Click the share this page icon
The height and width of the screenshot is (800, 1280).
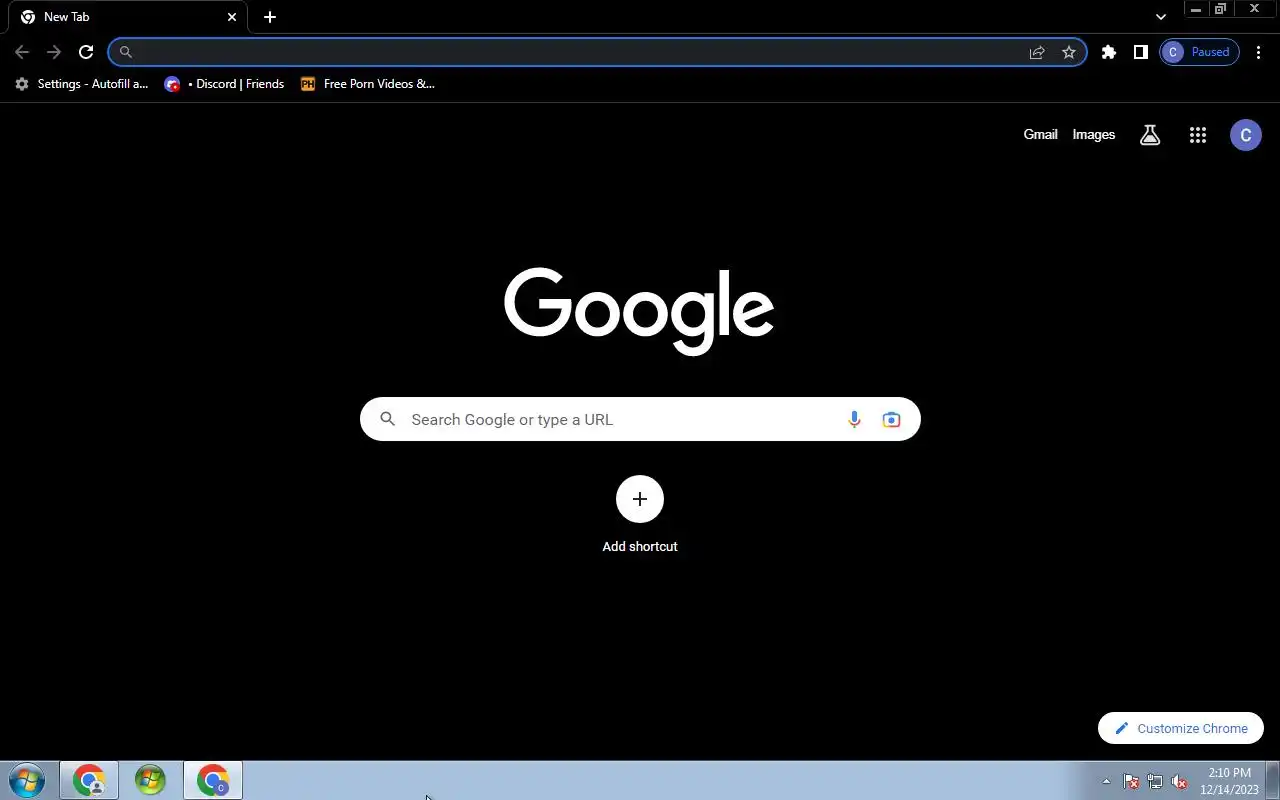coord(1037,52)
